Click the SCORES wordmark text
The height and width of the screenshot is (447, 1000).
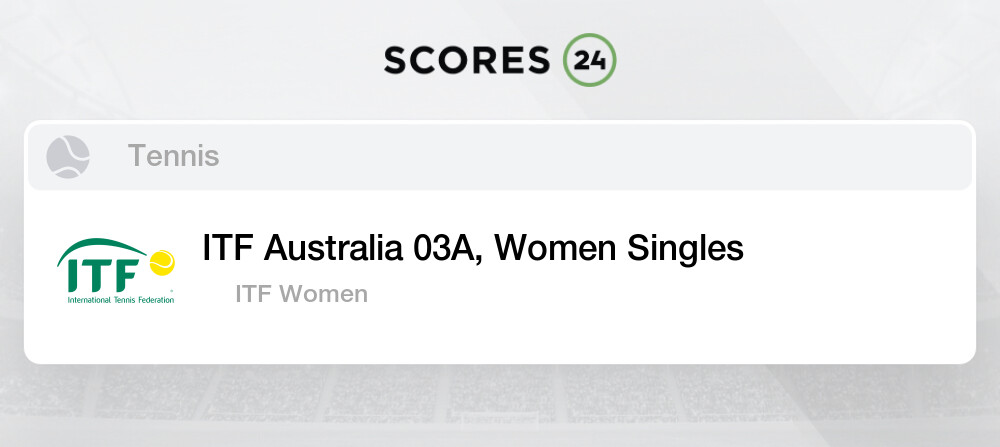466,60
